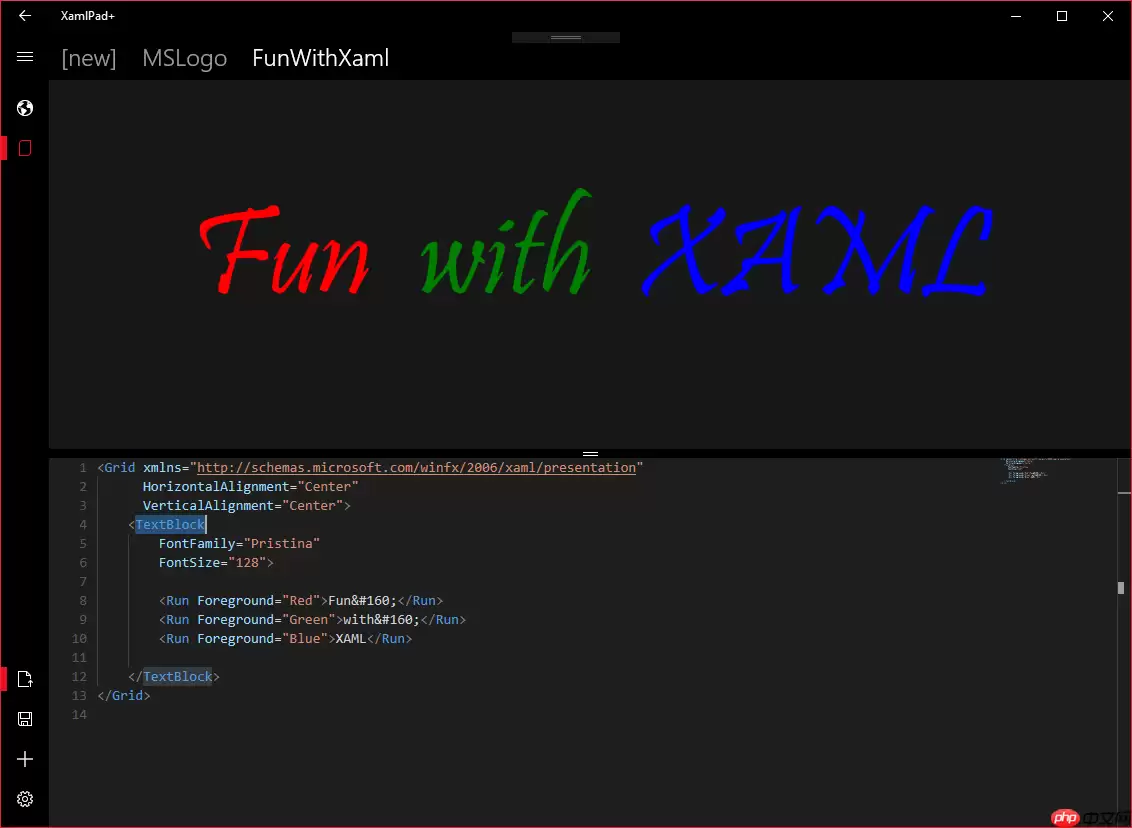The image size is (1132, 828).
Task: Click the save floppy disk icon
Action: pyautogui.click(x=25, y=718)
